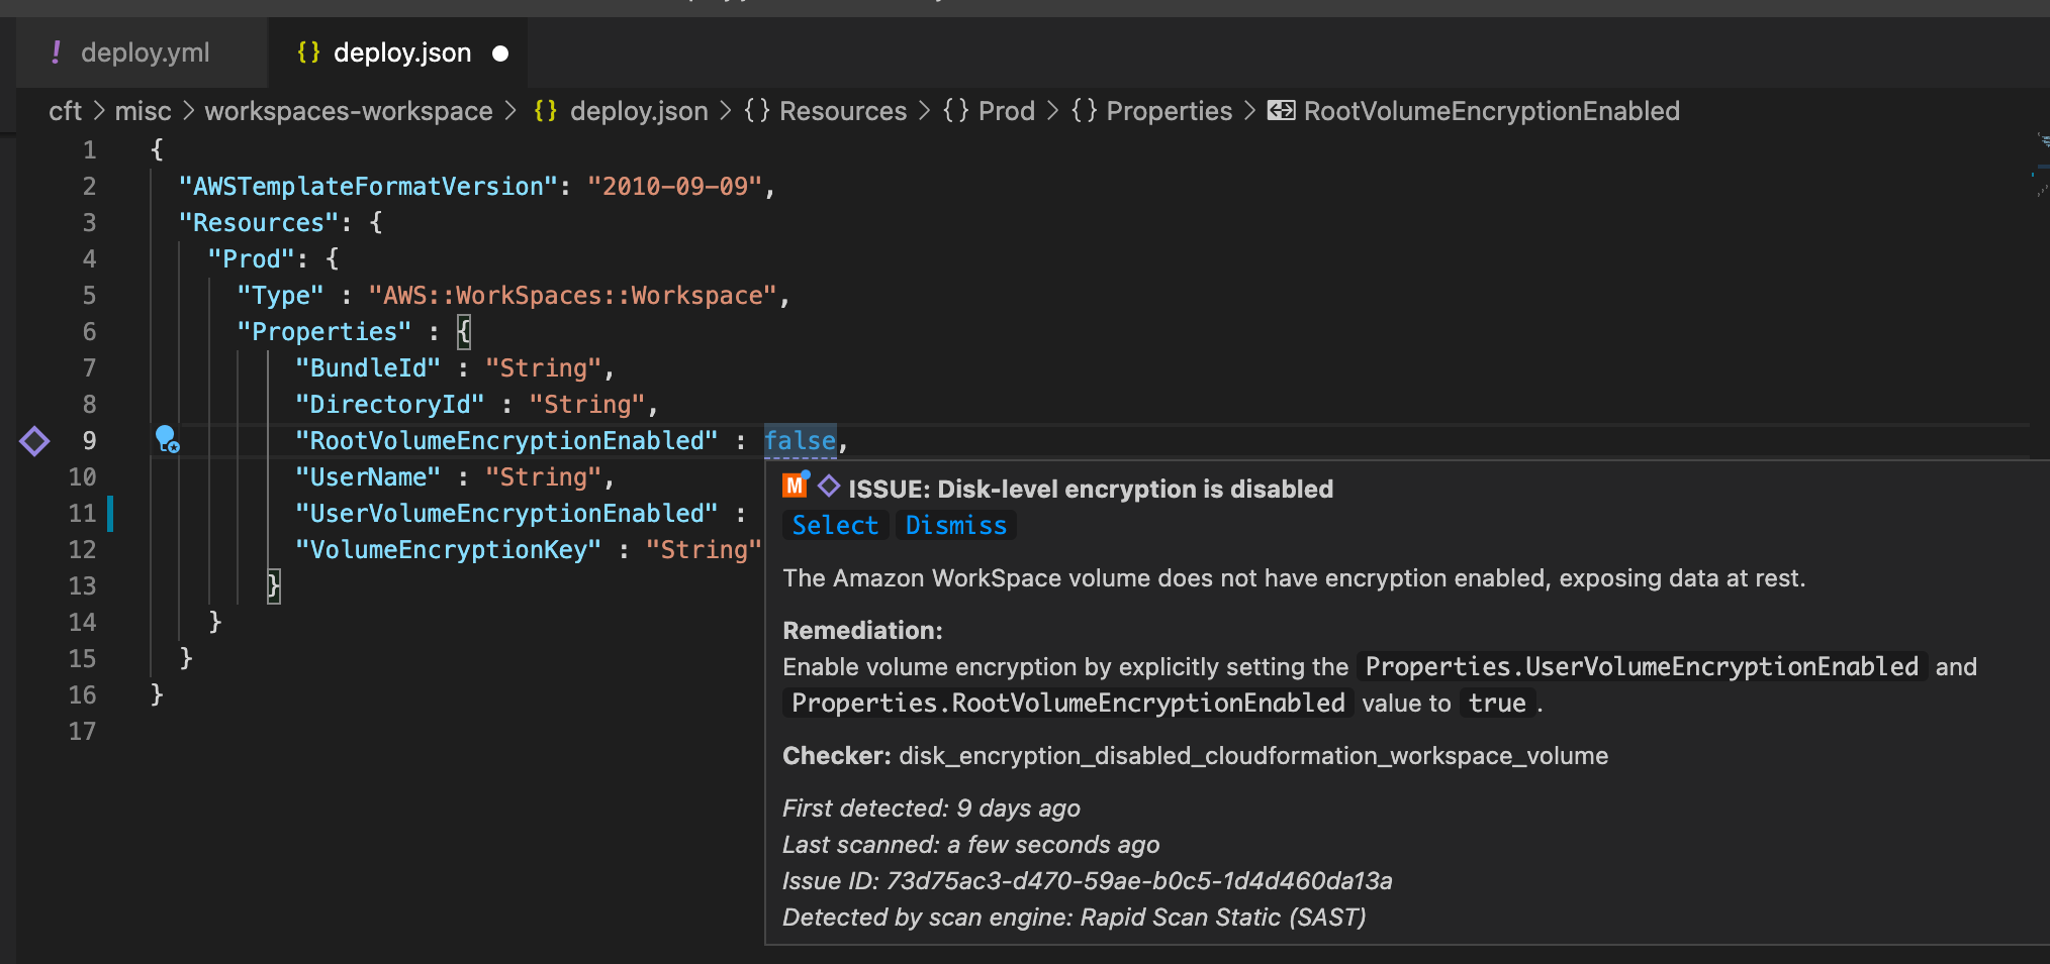Click line number 6 in the gutter

[x=89, y=332]
